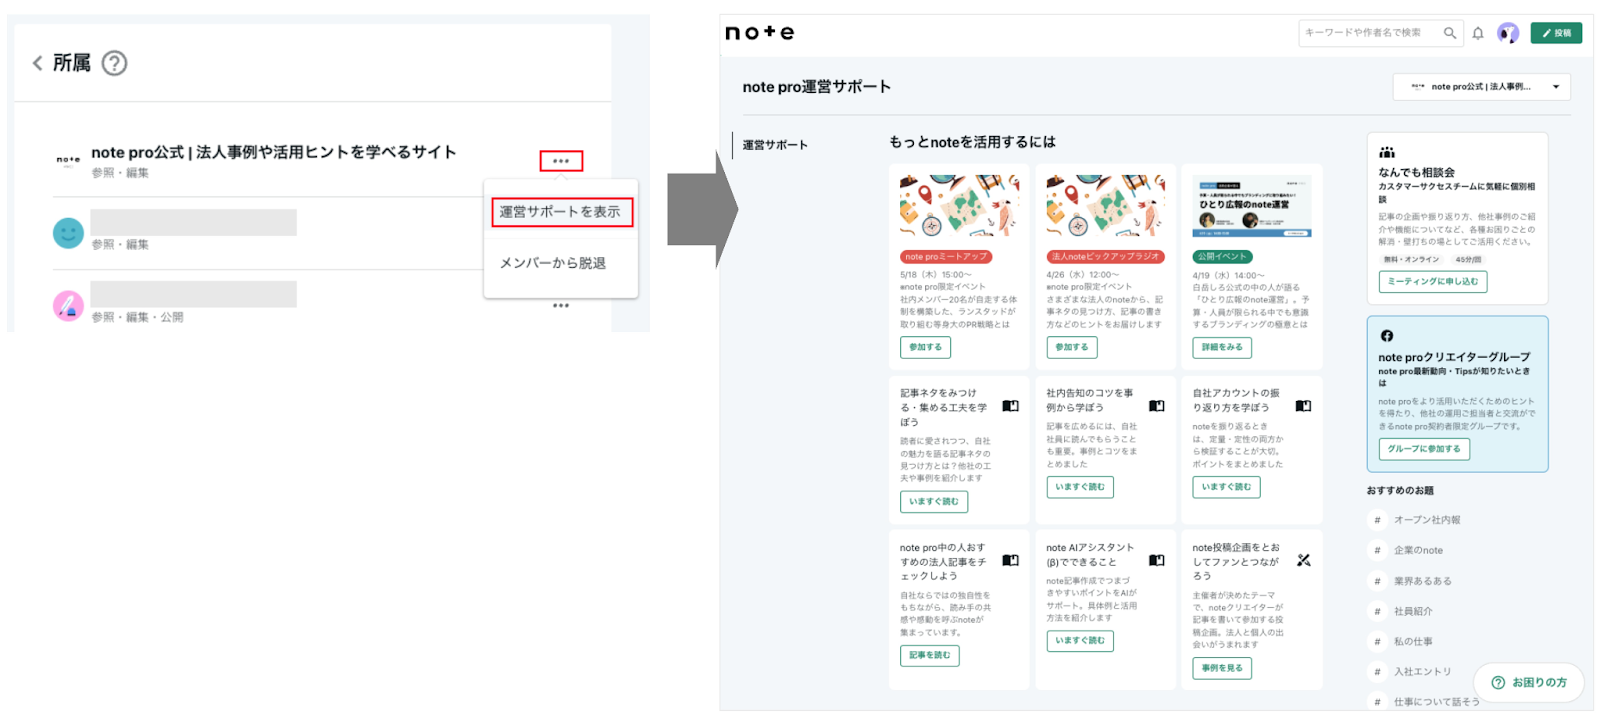
Task: Click いますぐ読む under 自社アカウントの振り返り方
Action: point(1226,487)
